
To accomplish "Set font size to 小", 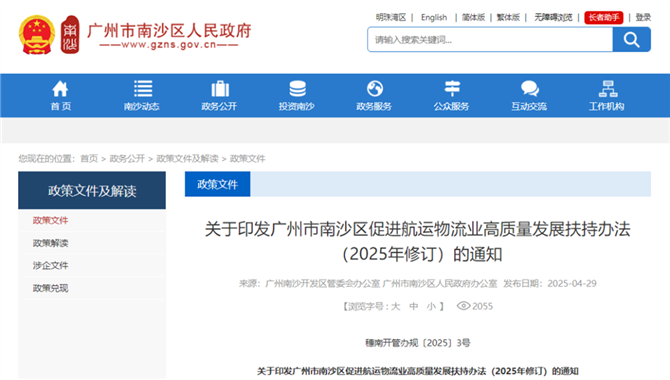I will tap(431, 306).
